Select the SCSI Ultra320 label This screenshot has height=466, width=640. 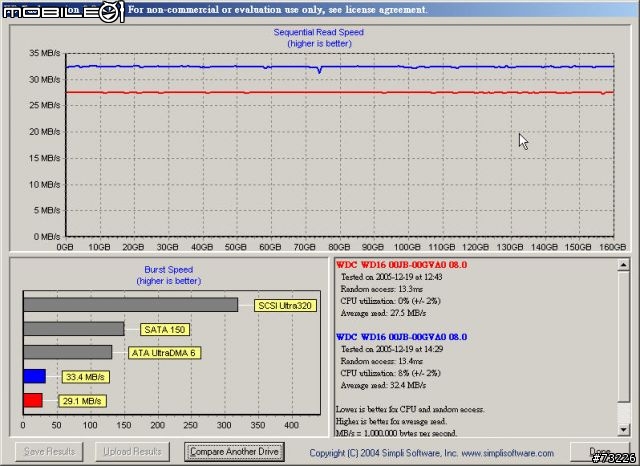pos(285,306)
